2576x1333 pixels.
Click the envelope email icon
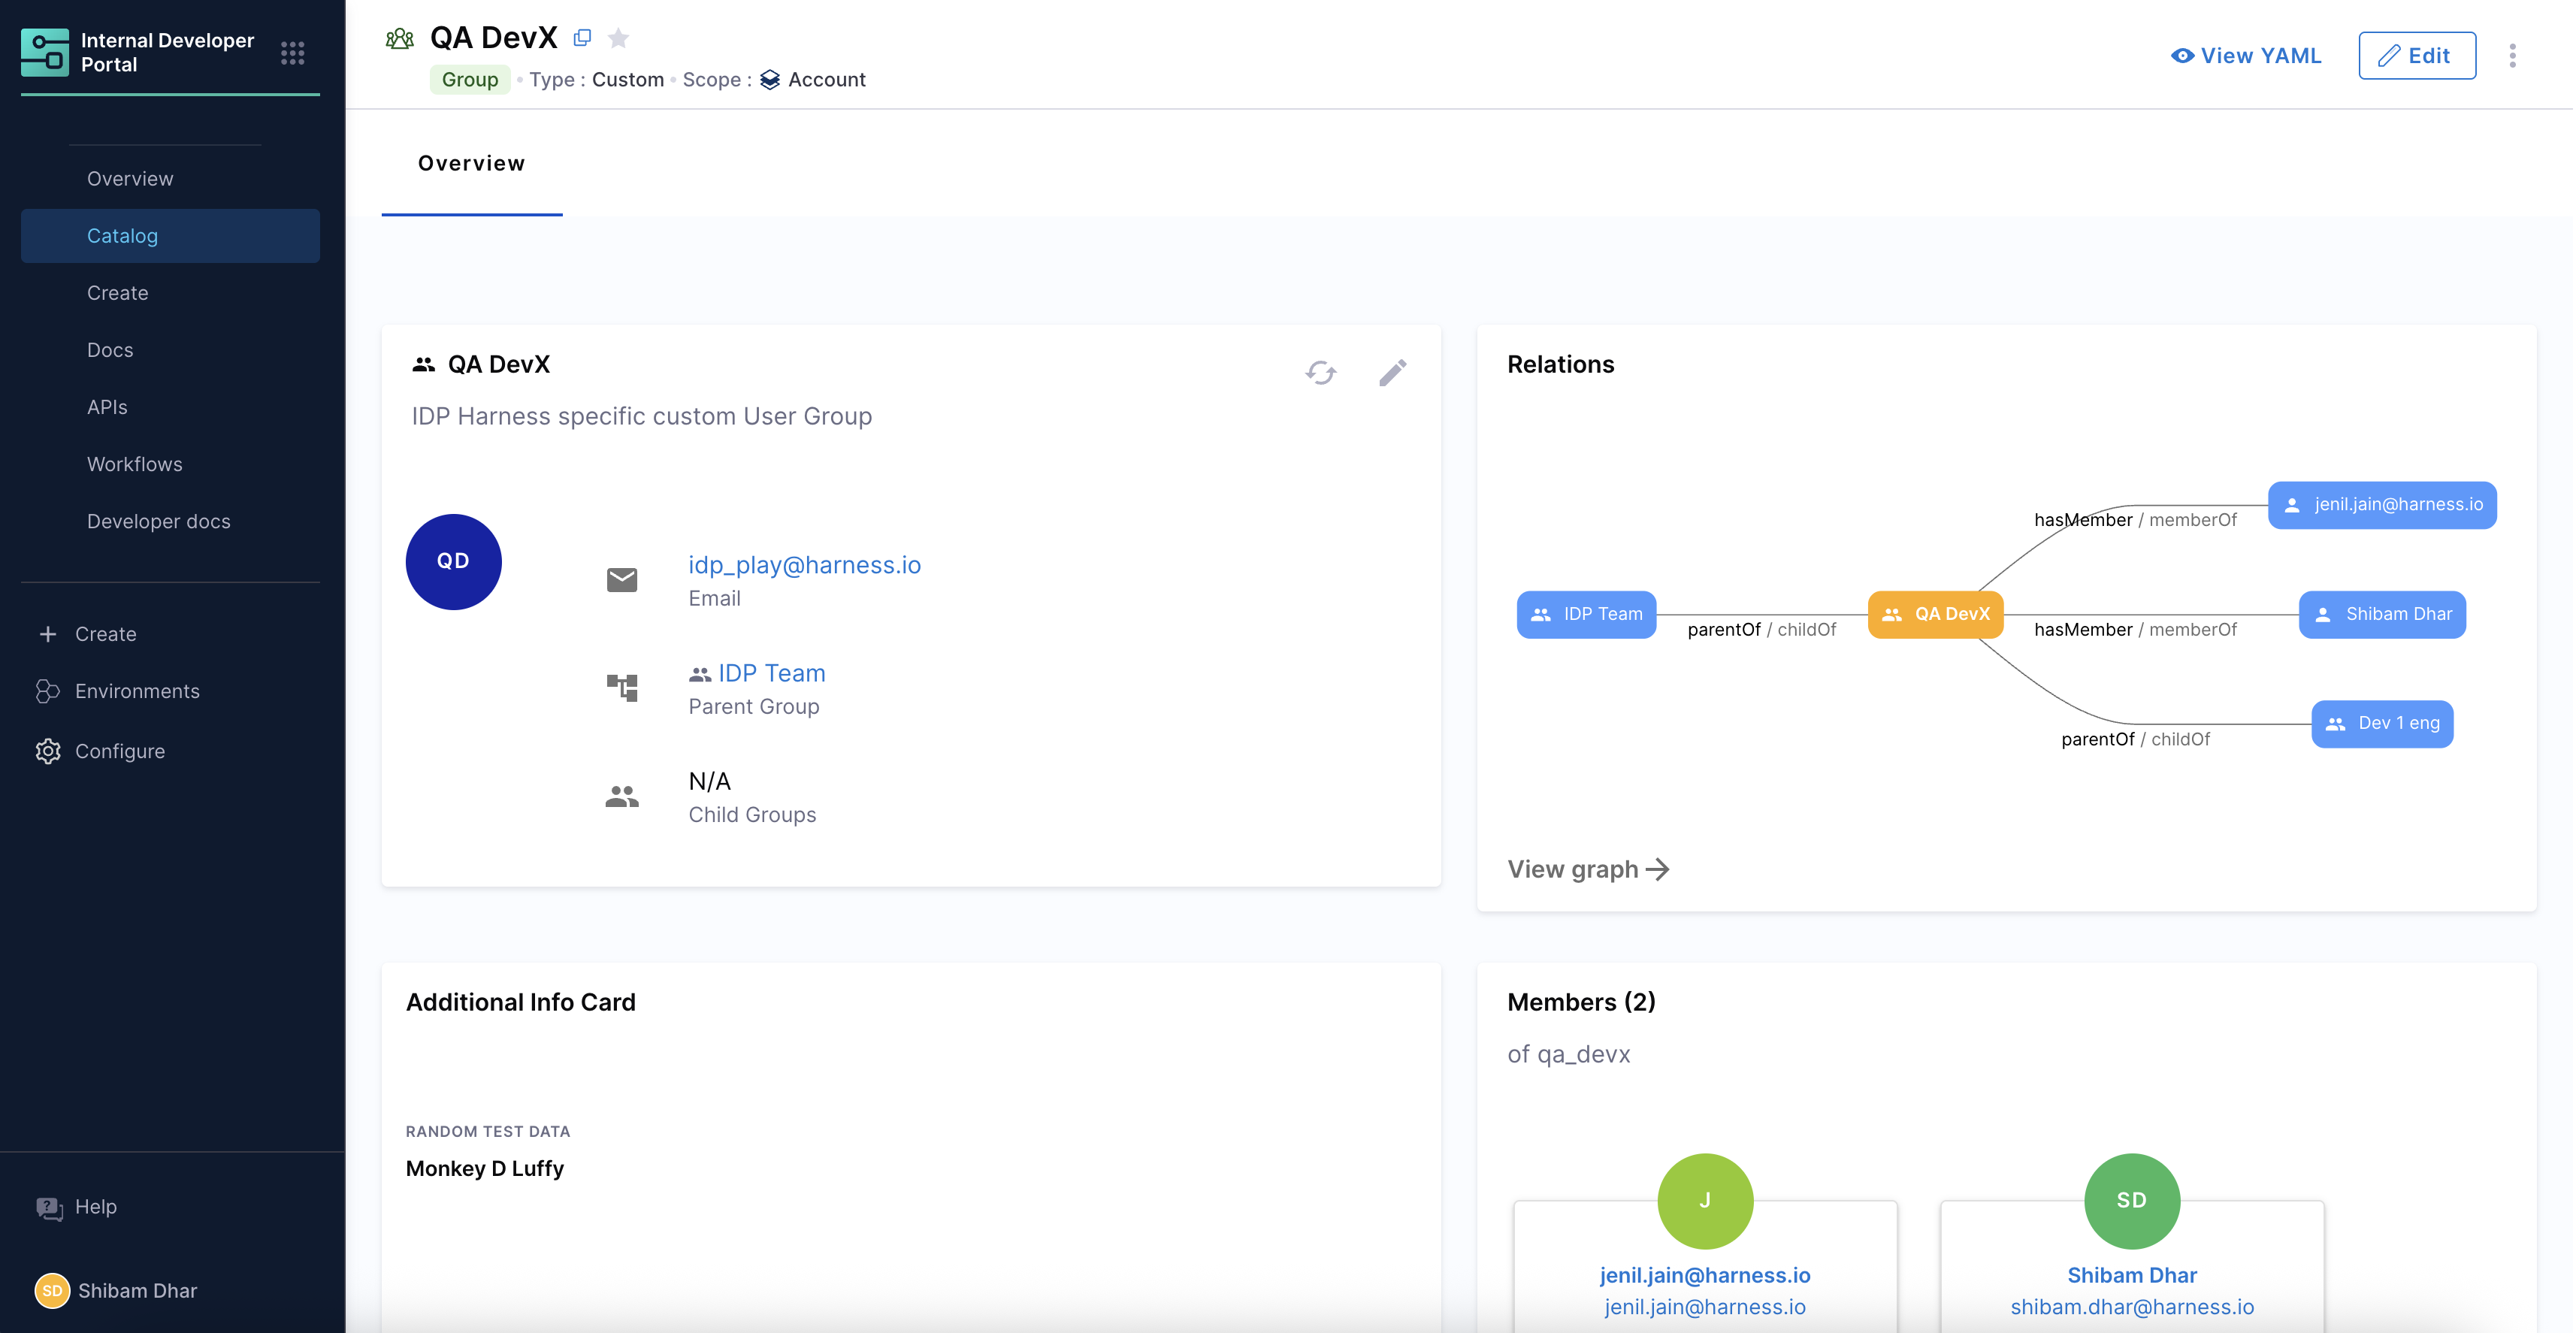coord(622,580)
